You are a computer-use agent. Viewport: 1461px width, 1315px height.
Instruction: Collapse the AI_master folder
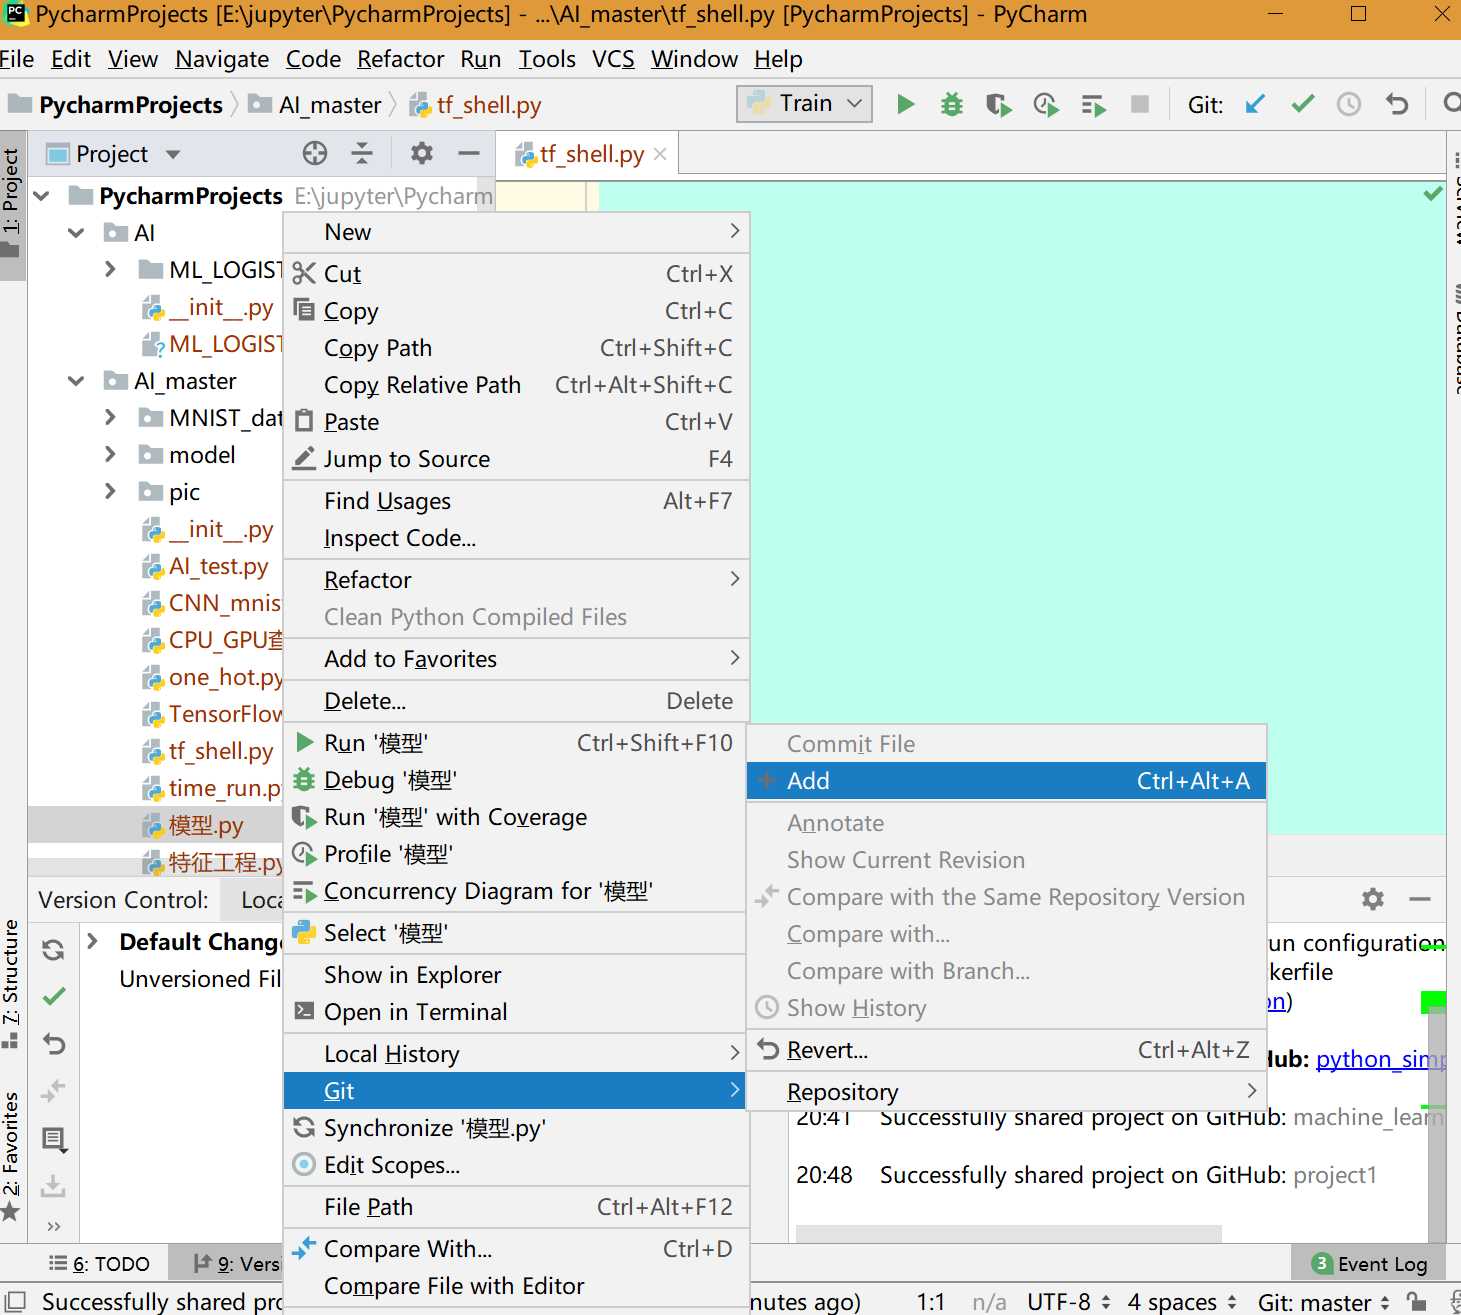[x=76, y=381]
